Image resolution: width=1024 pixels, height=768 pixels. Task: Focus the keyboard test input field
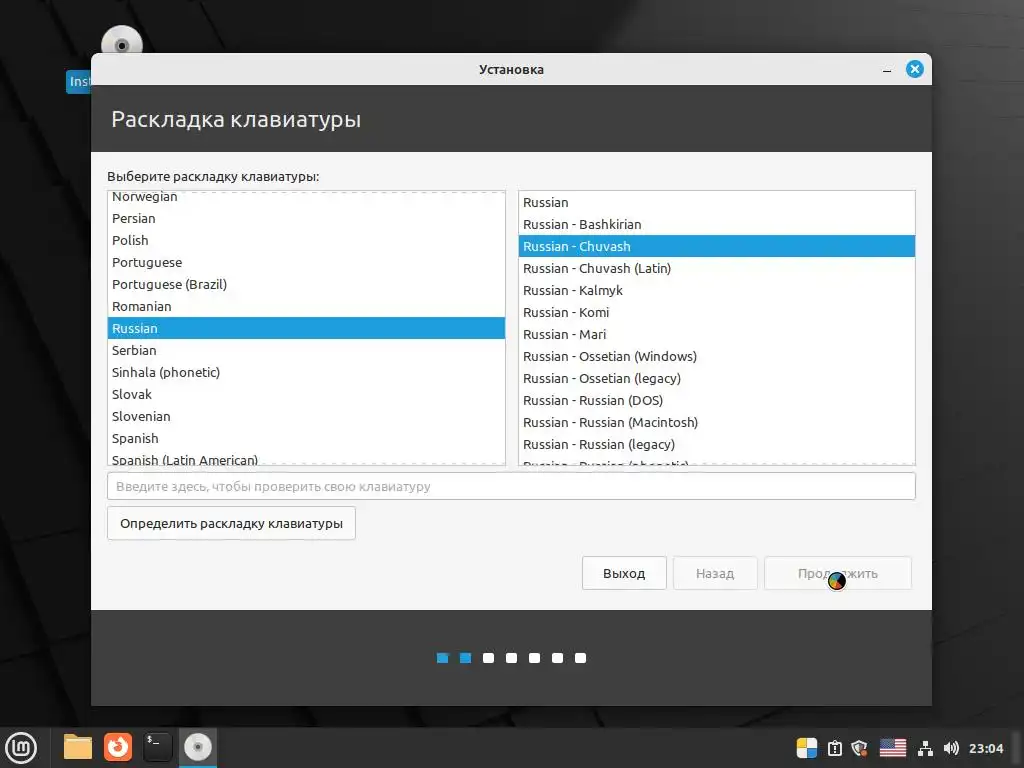click(x=511, y=487)
